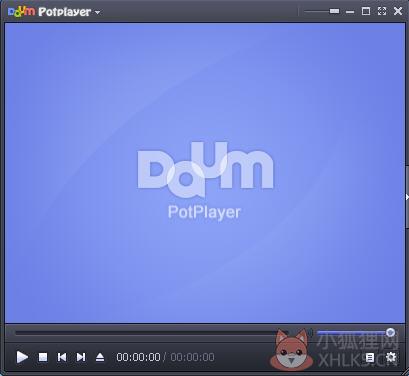Click the Daum logo in title bar
Image resolution: width=409 pixels, height=376 pixels.
pos(21,12)
